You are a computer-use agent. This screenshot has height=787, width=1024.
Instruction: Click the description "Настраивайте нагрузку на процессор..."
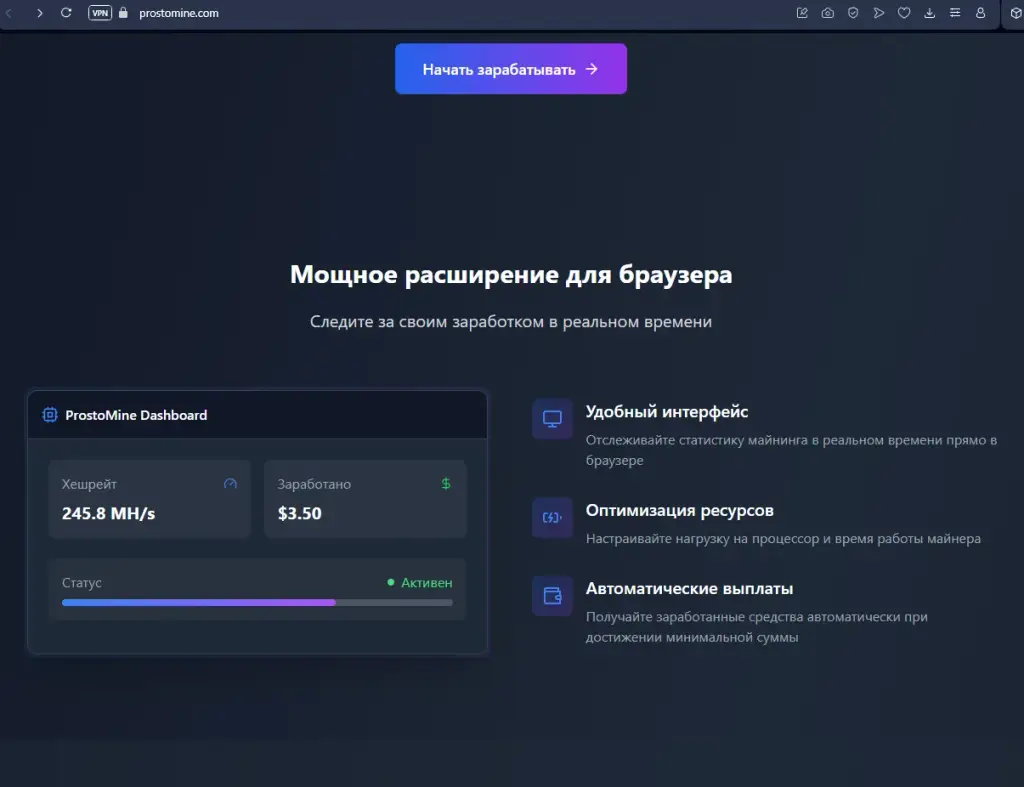point(783,539)
